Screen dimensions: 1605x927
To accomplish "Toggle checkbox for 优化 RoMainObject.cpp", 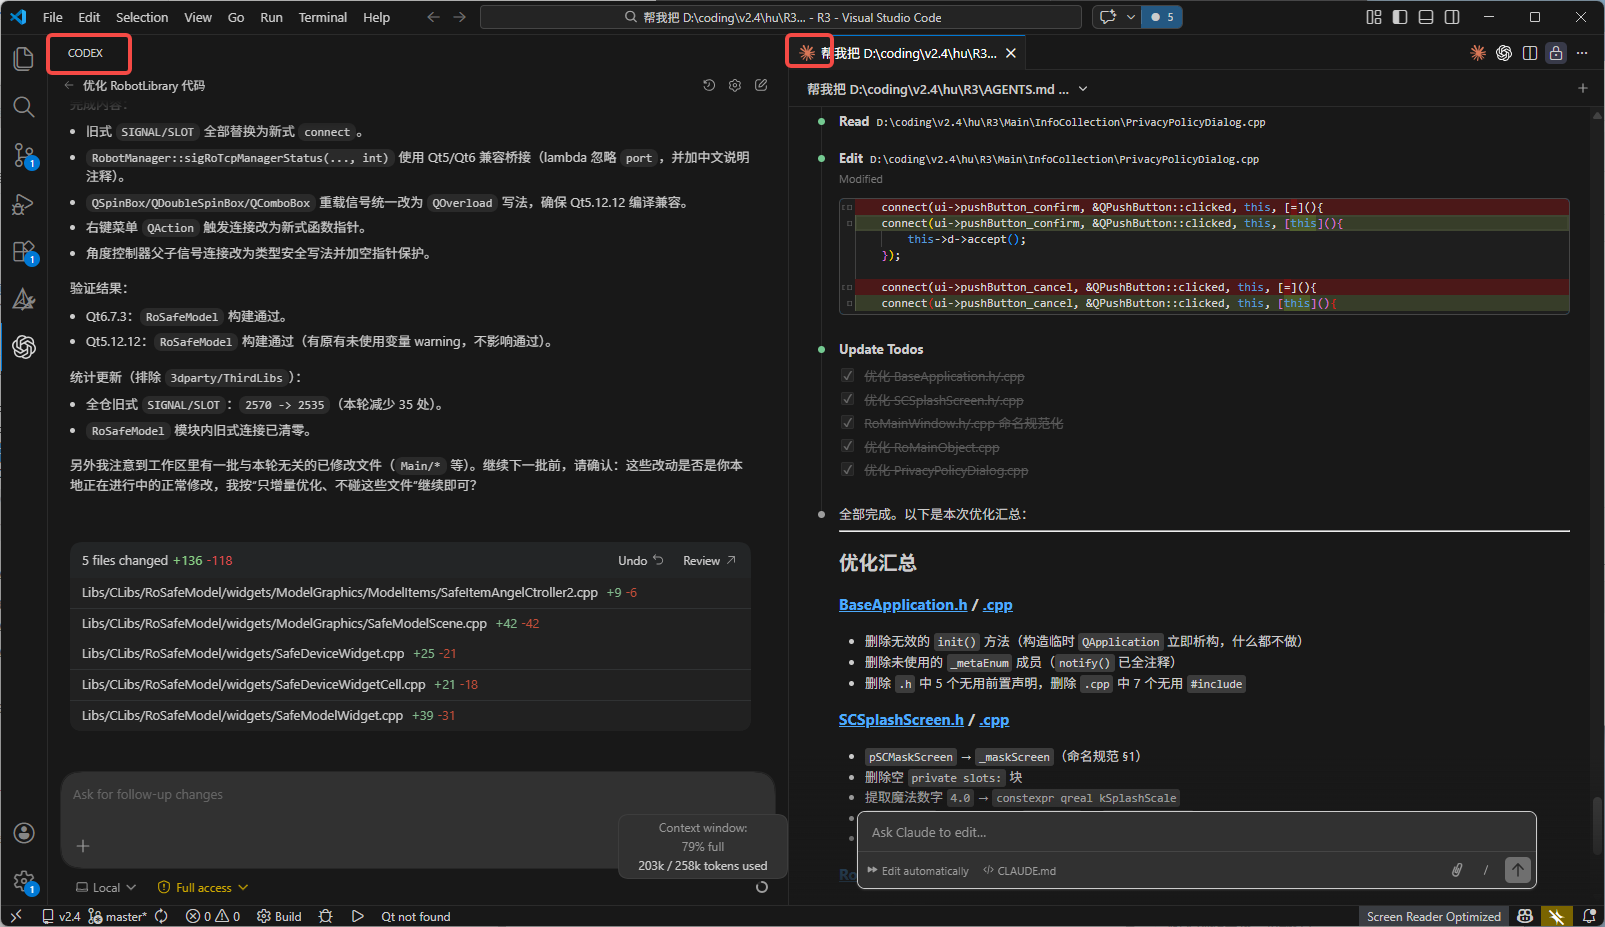I will coord(847,447).
